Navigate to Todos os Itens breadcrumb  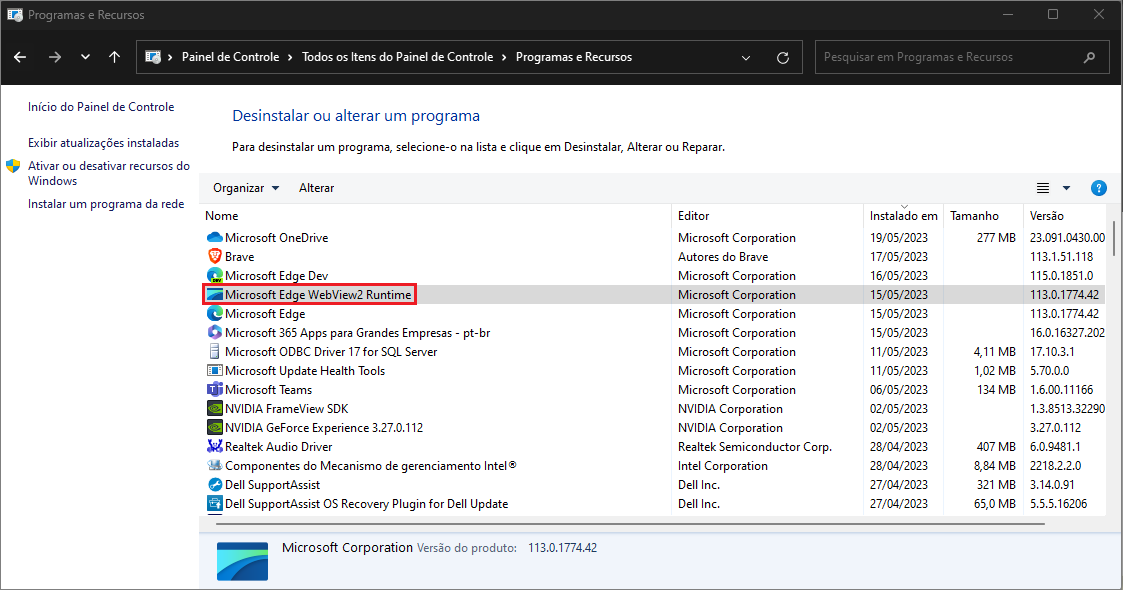[397, 57]
